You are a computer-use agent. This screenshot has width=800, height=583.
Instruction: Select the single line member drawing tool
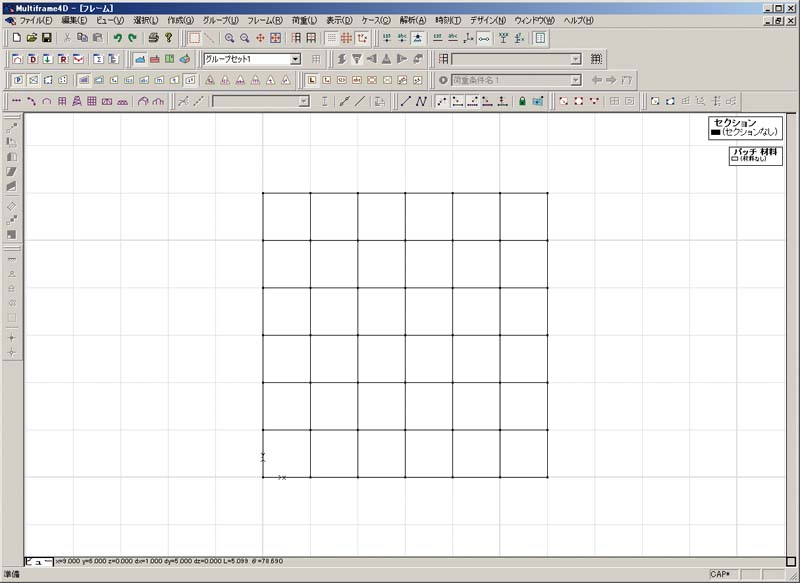point(406,101)
